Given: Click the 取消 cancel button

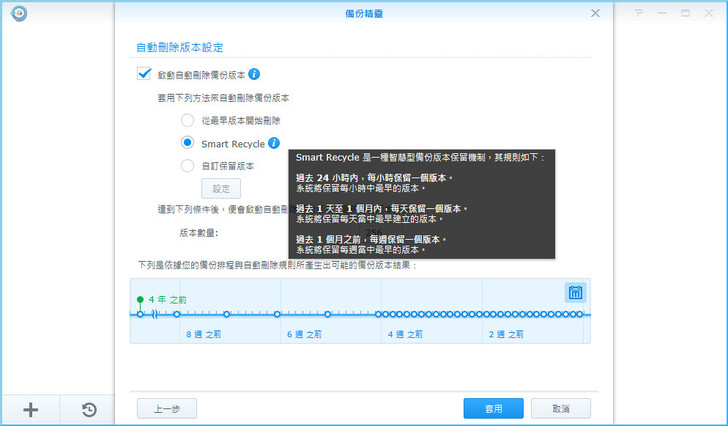Looking at the screenshot, I should click(x=560, y=409).
